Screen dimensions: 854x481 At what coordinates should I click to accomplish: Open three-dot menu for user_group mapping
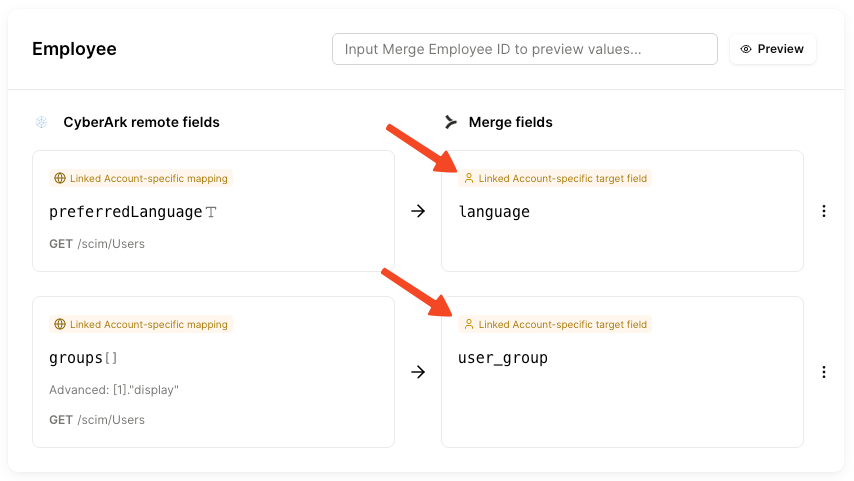pyautogui.click(x=824, y=372)
